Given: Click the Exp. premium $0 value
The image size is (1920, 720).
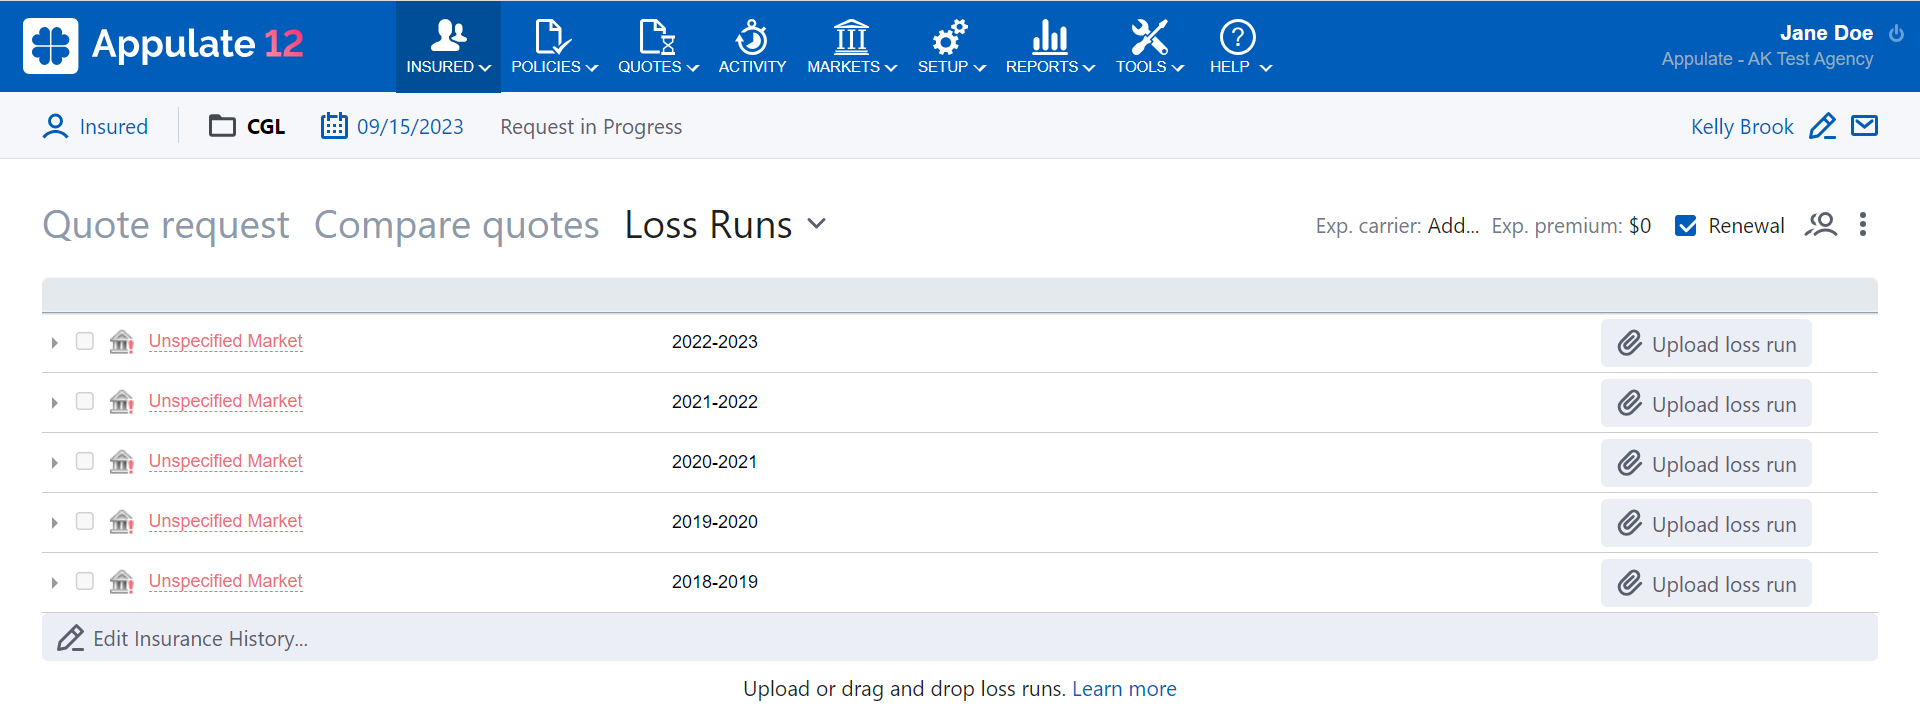Looking at the screenshot, I should tap(1640, 226).
